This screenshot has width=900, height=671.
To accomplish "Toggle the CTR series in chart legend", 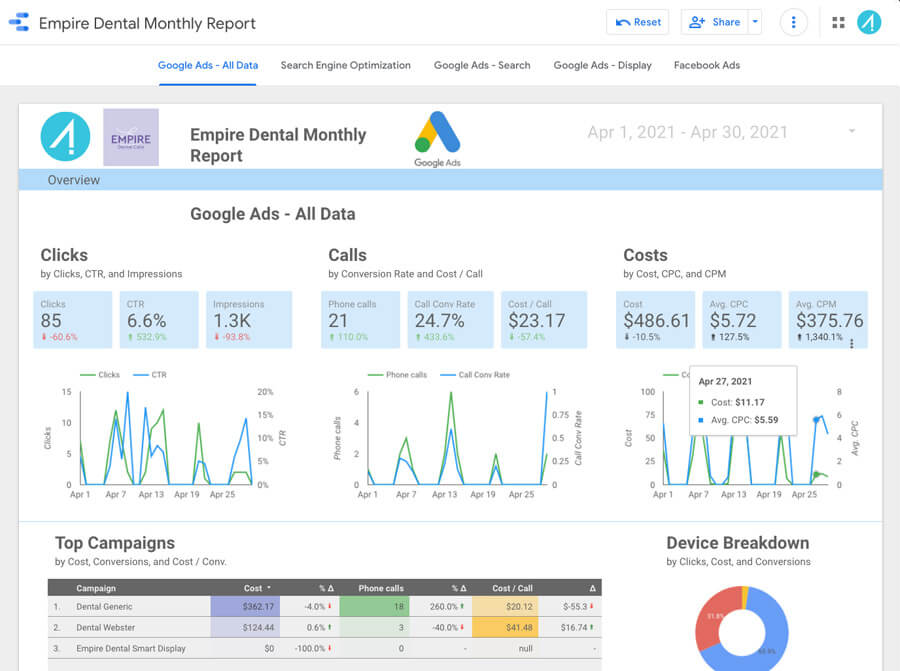I will [x=150, y=375].
